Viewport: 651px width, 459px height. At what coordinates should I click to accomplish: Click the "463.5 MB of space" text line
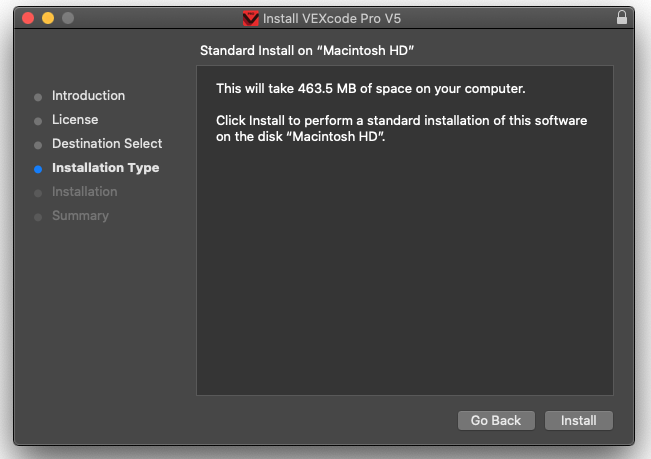click(x=371, y=89)
